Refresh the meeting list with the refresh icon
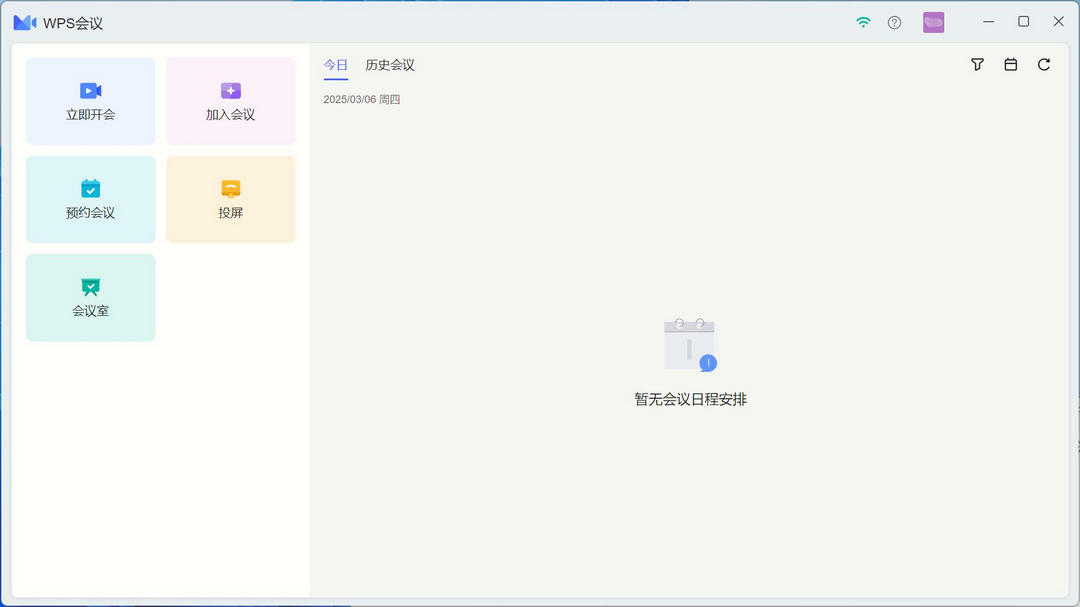The image size is (1080, 607). (x=1044, y=64)
